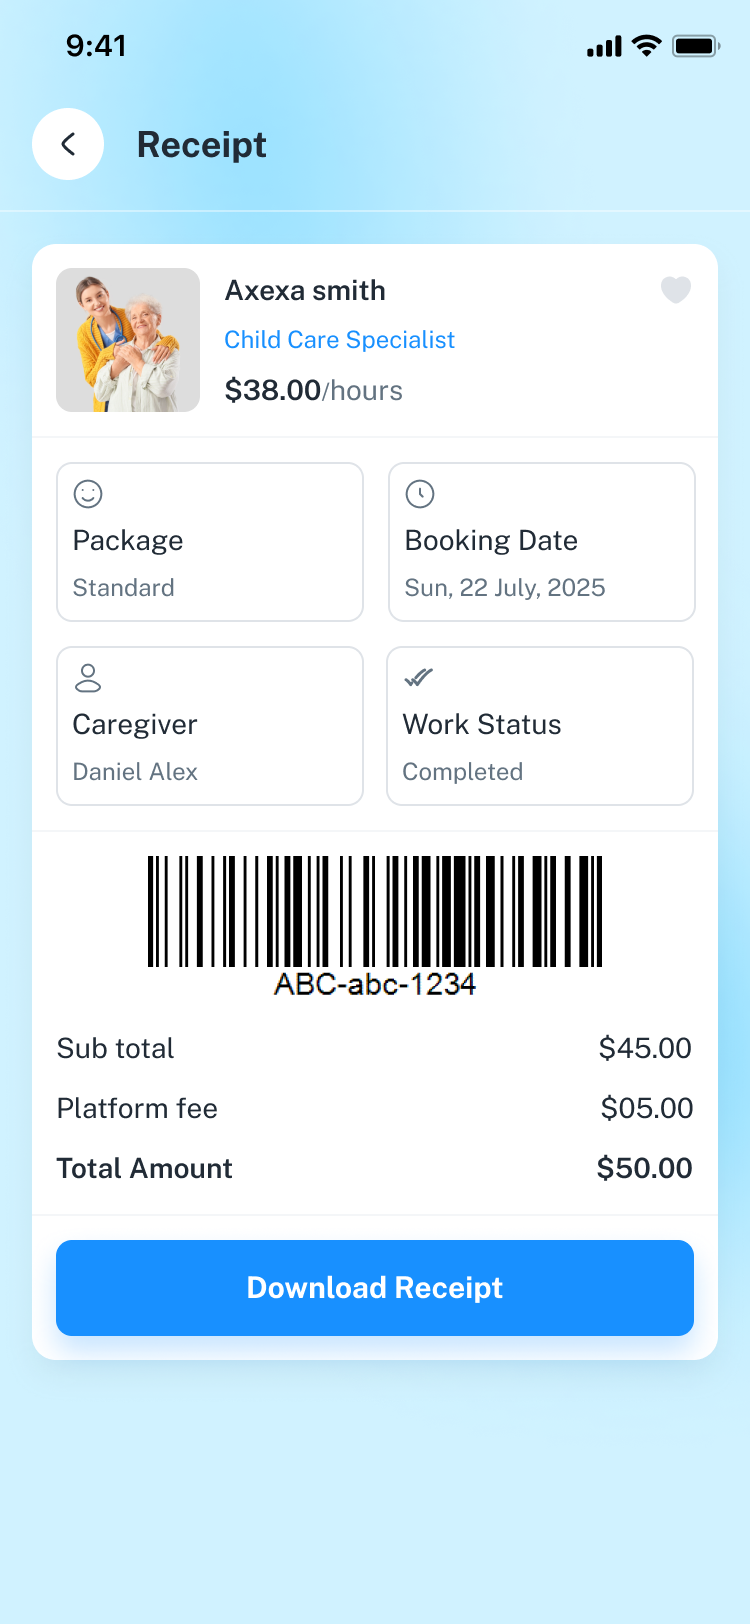Select the Booking Date card
750x1624 pixels.
pos(542,542)
